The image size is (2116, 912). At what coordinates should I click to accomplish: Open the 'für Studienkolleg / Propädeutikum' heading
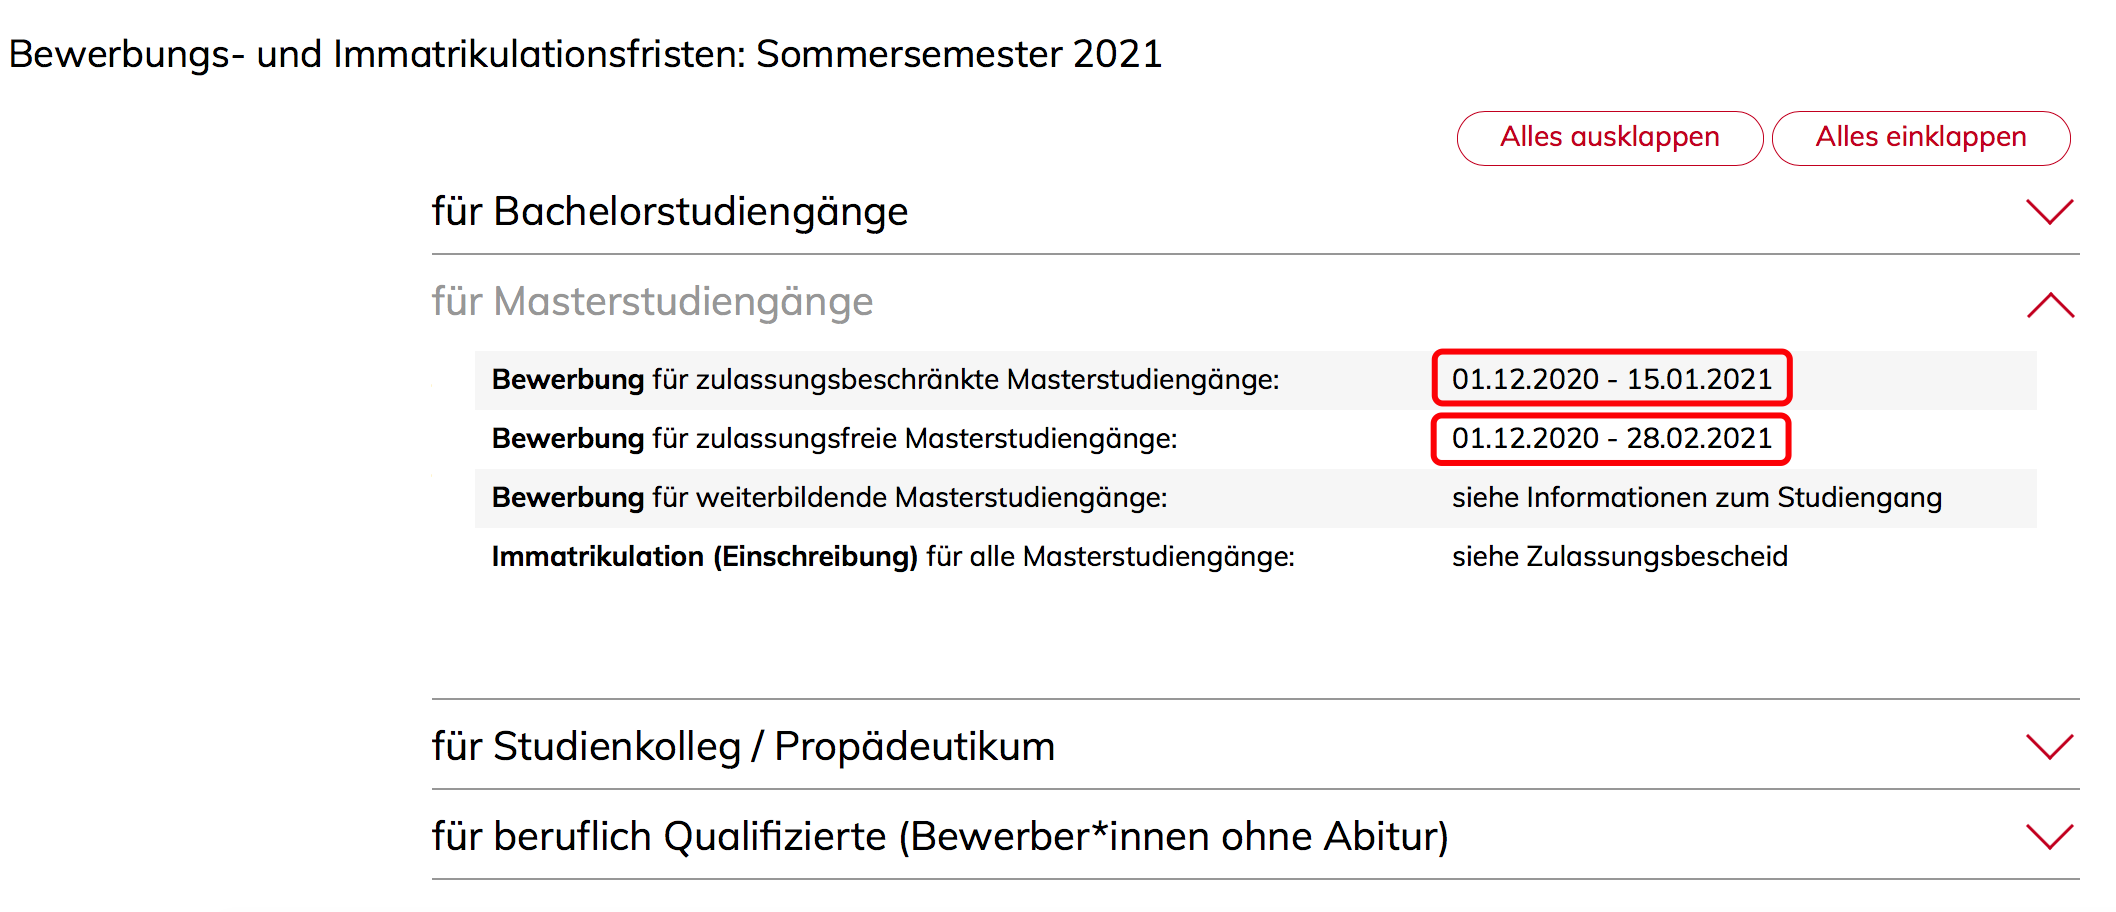pos(743,747)
